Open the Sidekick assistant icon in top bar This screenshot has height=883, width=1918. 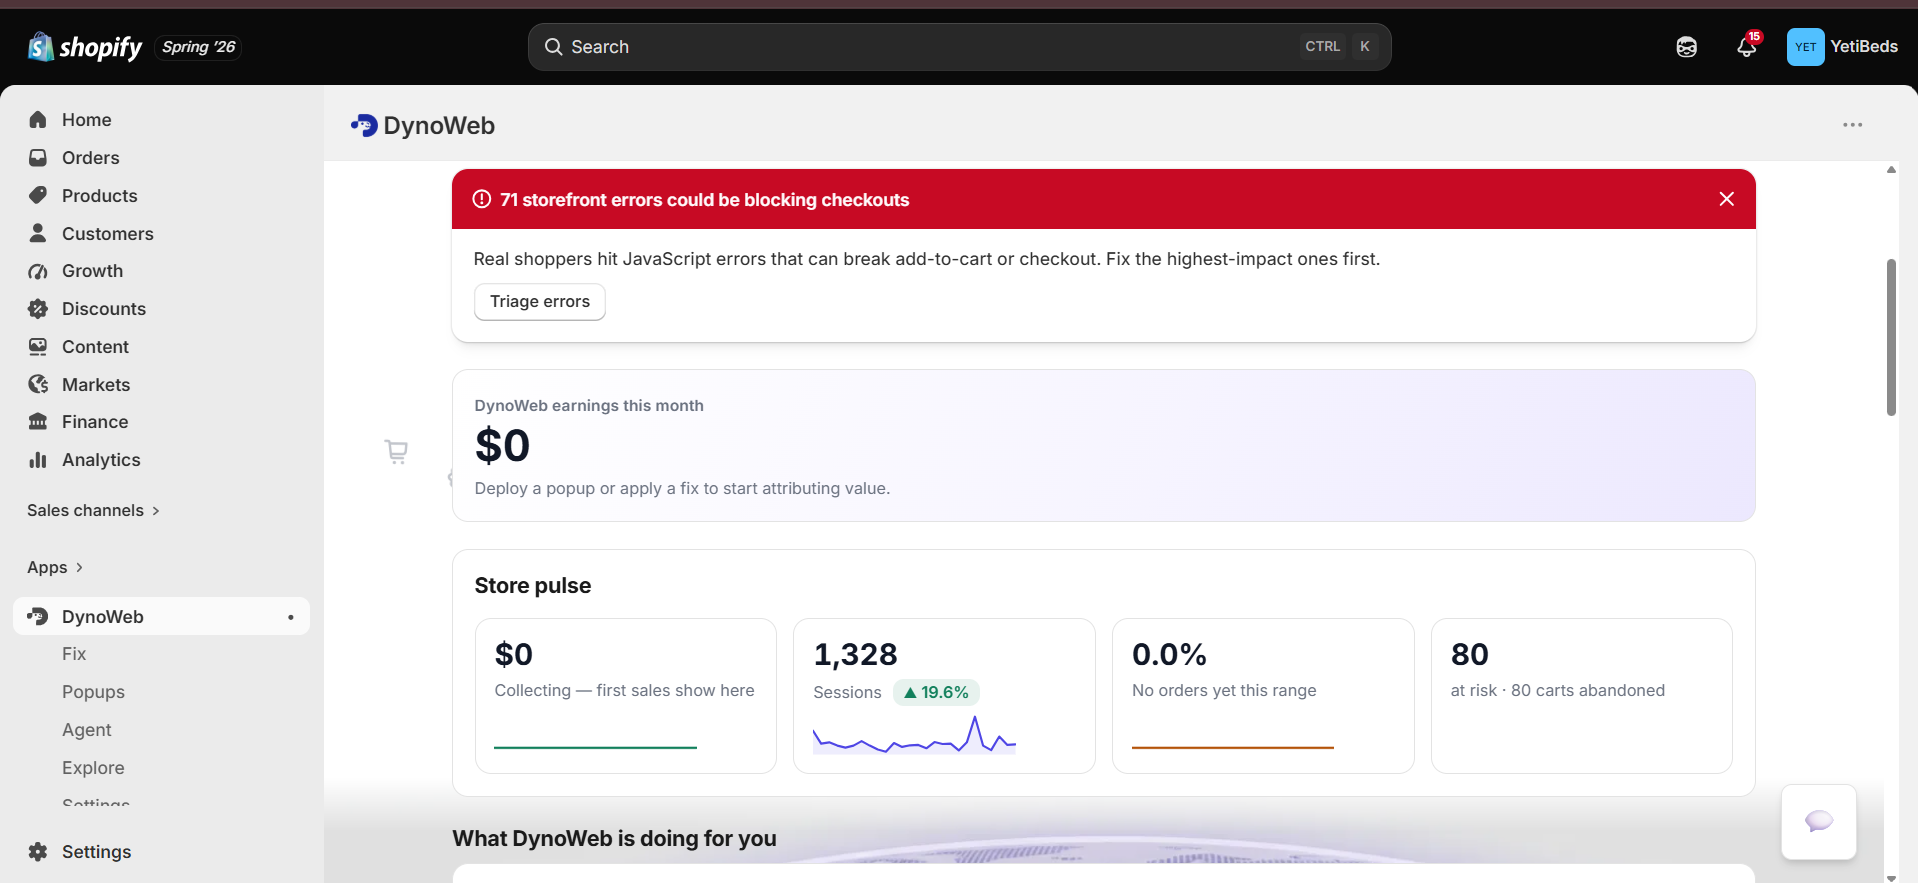point(1686,47)
